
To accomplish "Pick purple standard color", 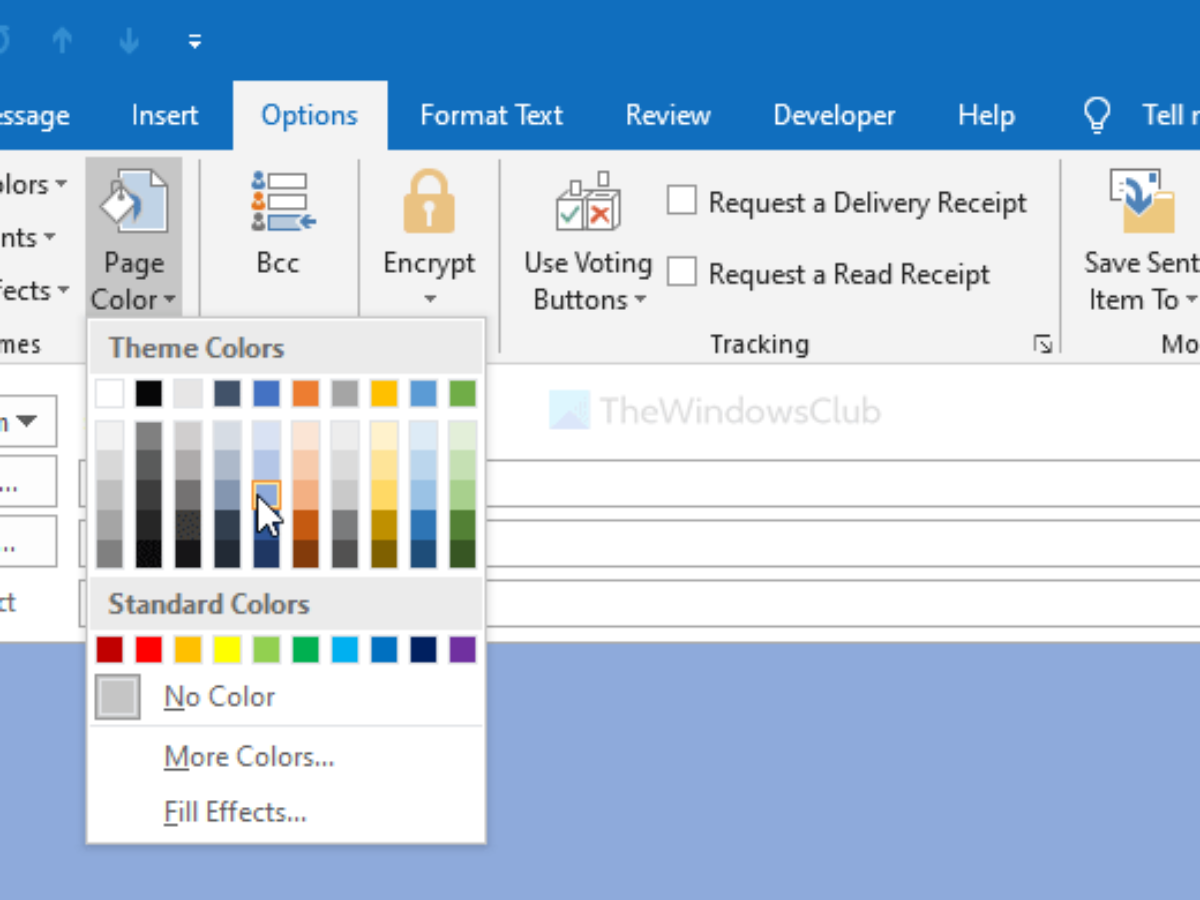I will [462, 650].
